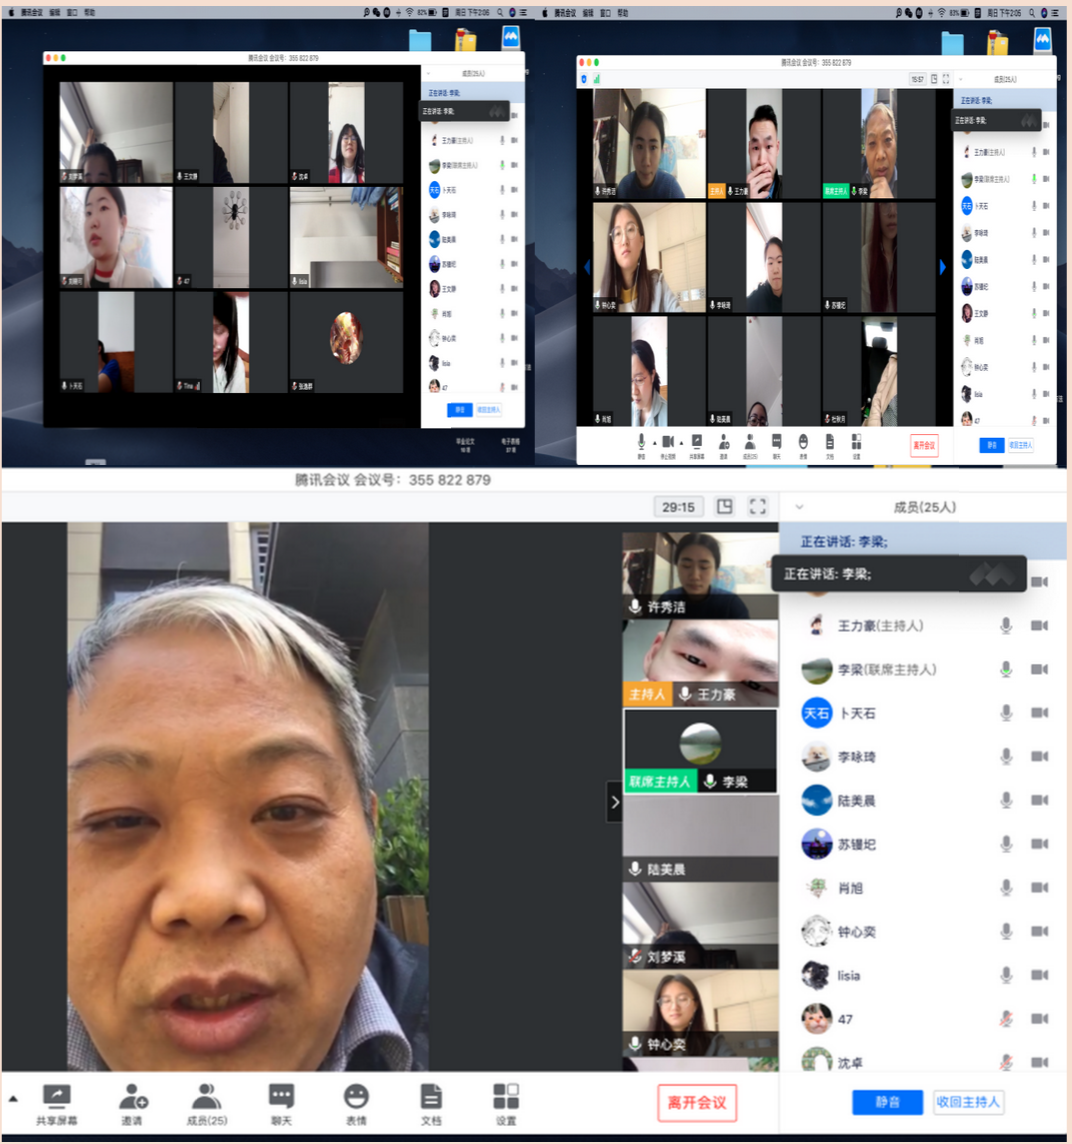The width and height of the screenshot is (1072, 1144).
Task: Toggle microphone for 钟心奕 in member list
Action: click(1006, 931)
